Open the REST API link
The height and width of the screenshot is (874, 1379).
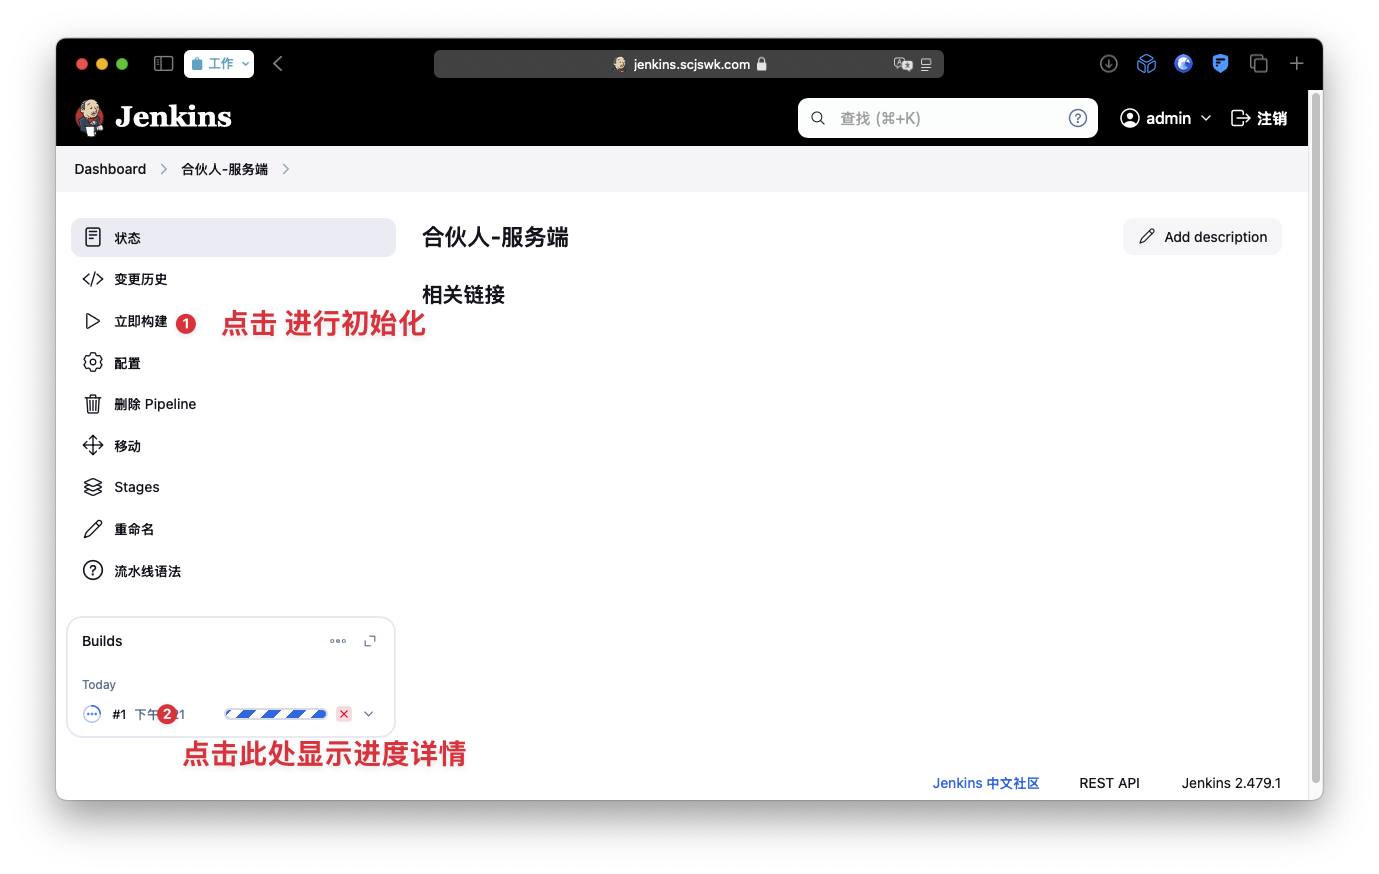tap(1110, 783)
